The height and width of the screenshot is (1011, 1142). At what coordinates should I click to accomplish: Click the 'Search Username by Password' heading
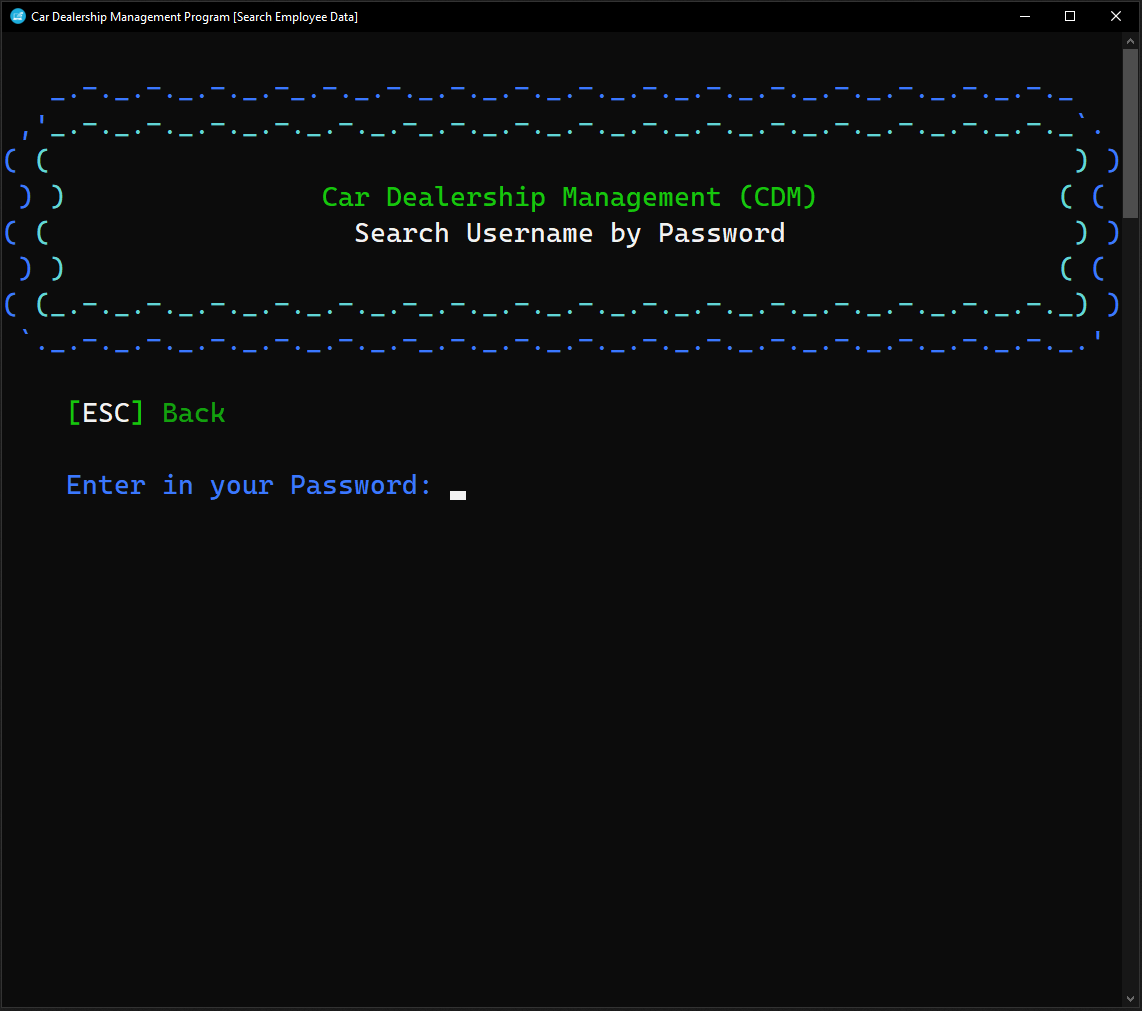tap(570, 233)
